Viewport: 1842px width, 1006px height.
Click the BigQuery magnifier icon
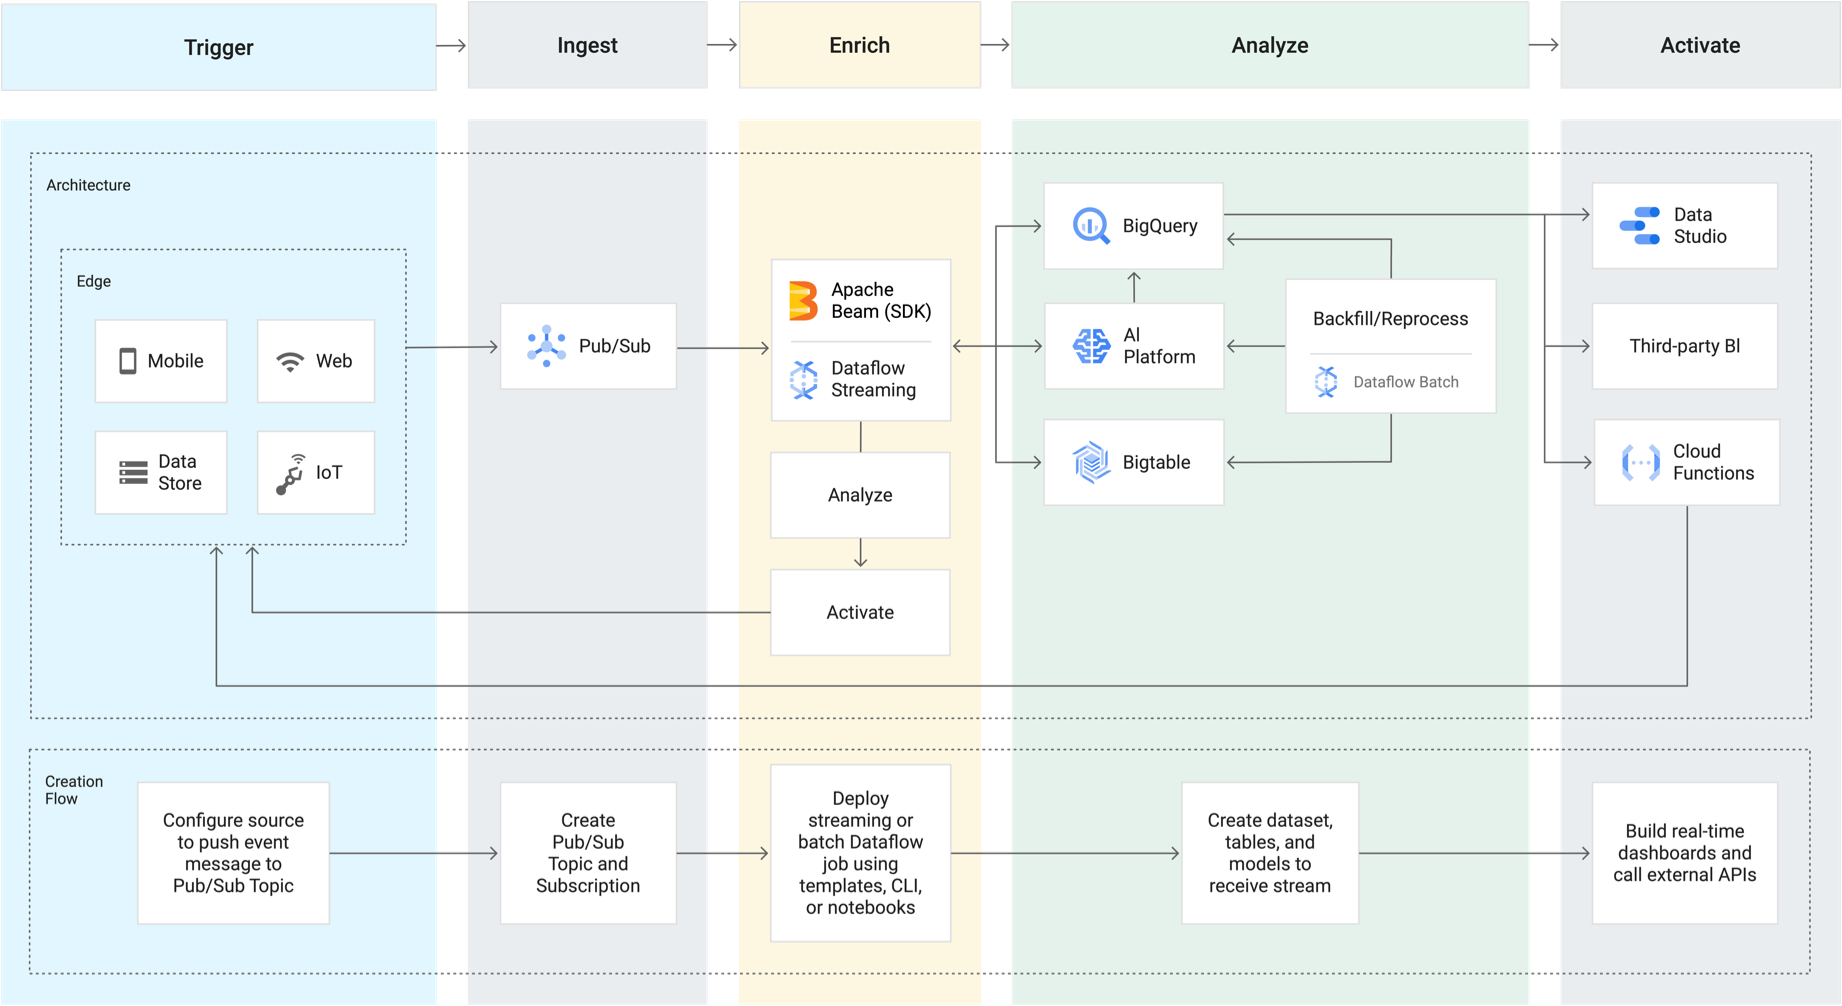(1091, 226)
